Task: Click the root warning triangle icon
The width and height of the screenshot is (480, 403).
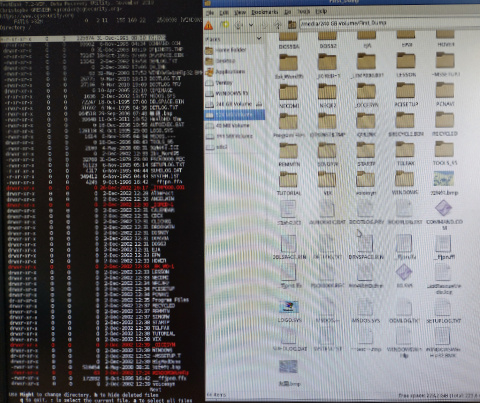Action: tap(208, 25)
